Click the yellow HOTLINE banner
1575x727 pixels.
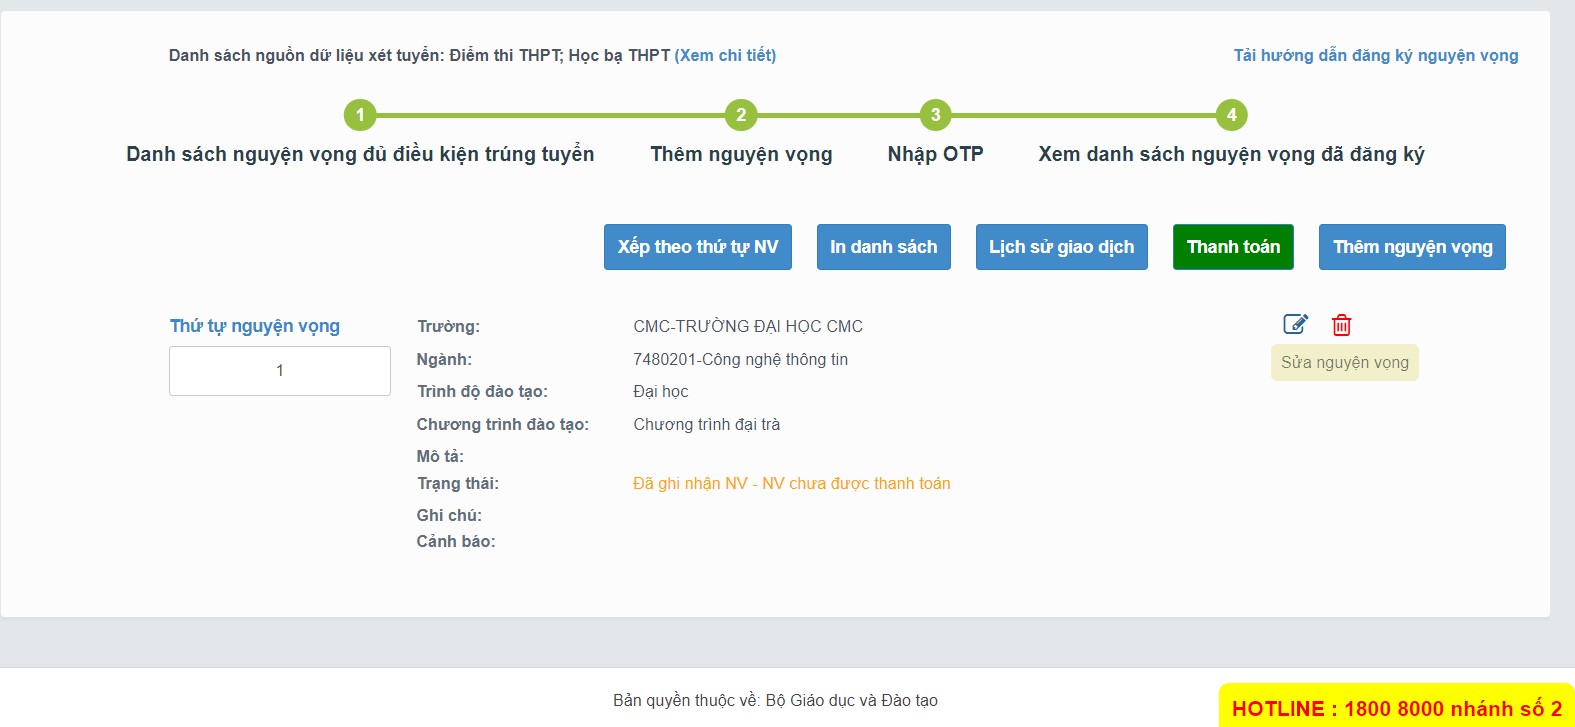coord(1396,708)
